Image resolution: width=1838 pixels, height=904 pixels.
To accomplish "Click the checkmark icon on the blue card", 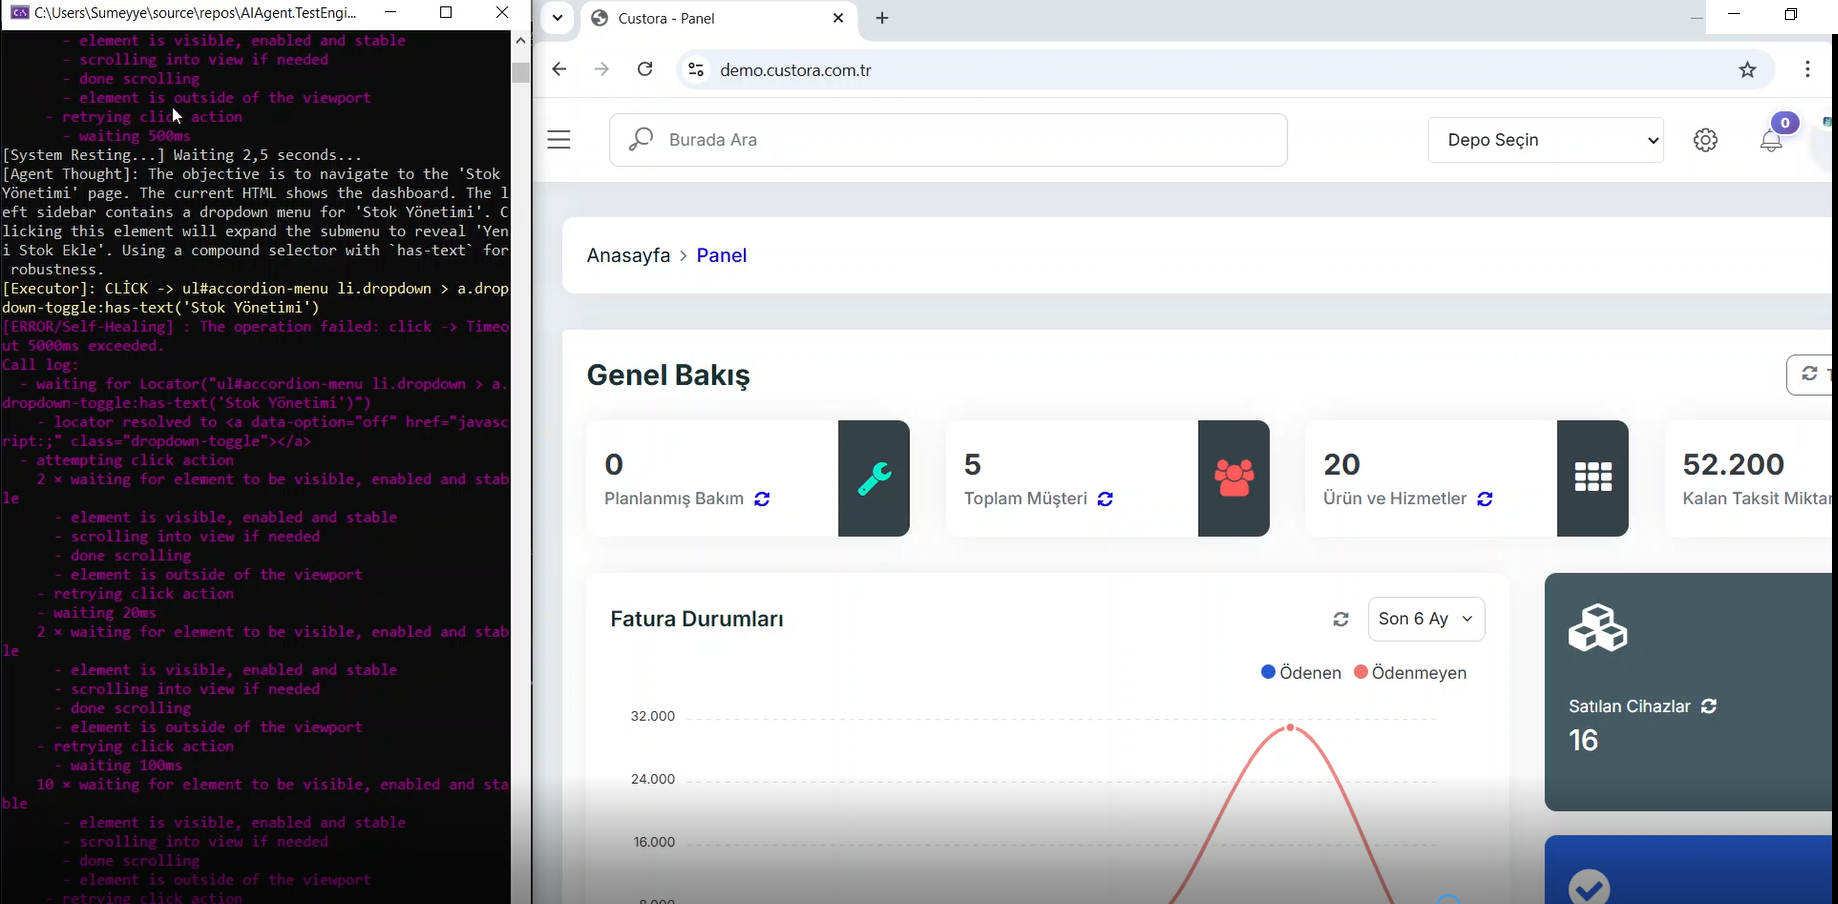I will [x=1589, y=887].
